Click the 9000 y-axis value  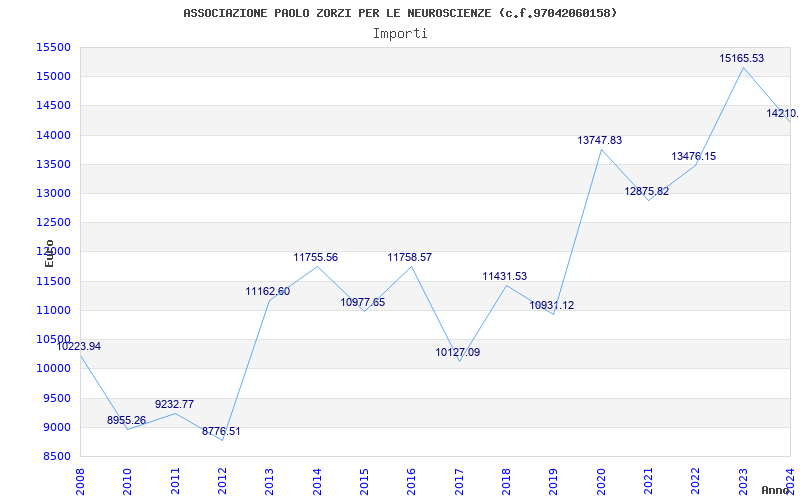tap(57, 427)
